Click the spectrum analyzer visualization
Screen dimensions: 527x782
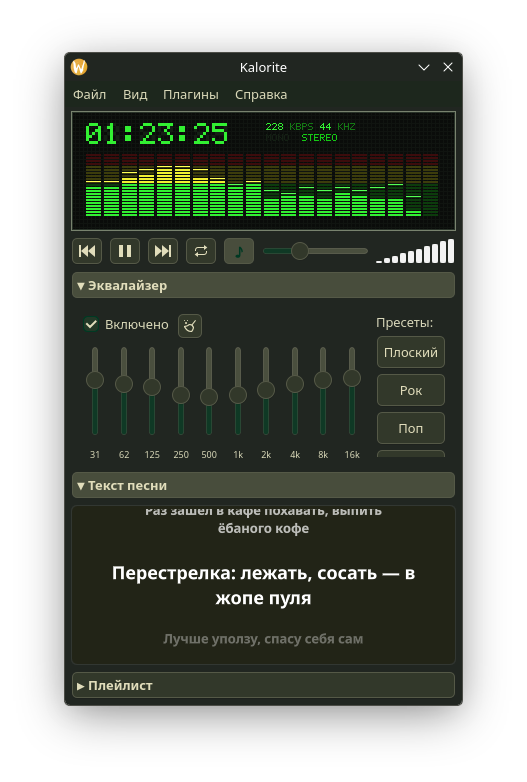262,185
